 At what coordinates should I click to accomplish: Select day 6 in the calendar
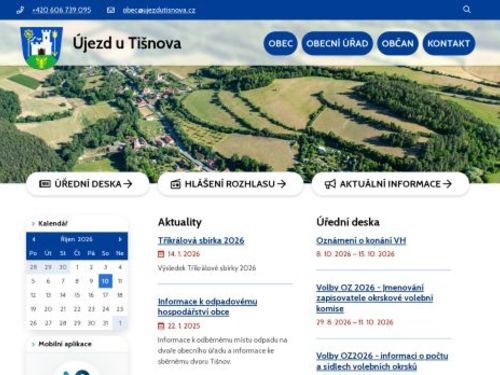(x=48, y=281)
